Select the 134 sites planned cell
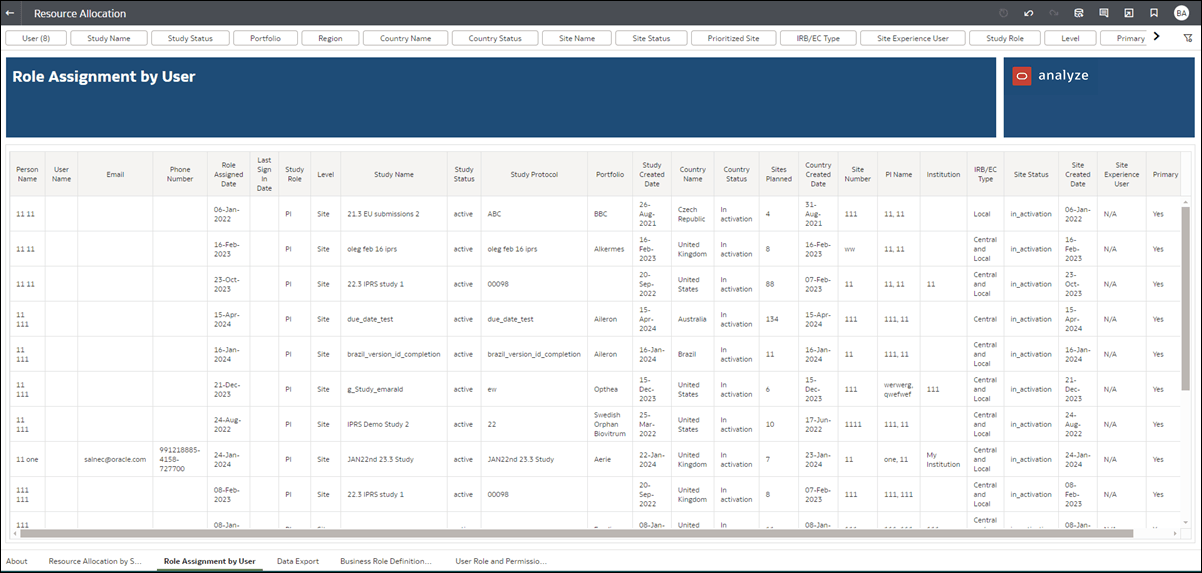 (x=777, y=319)
